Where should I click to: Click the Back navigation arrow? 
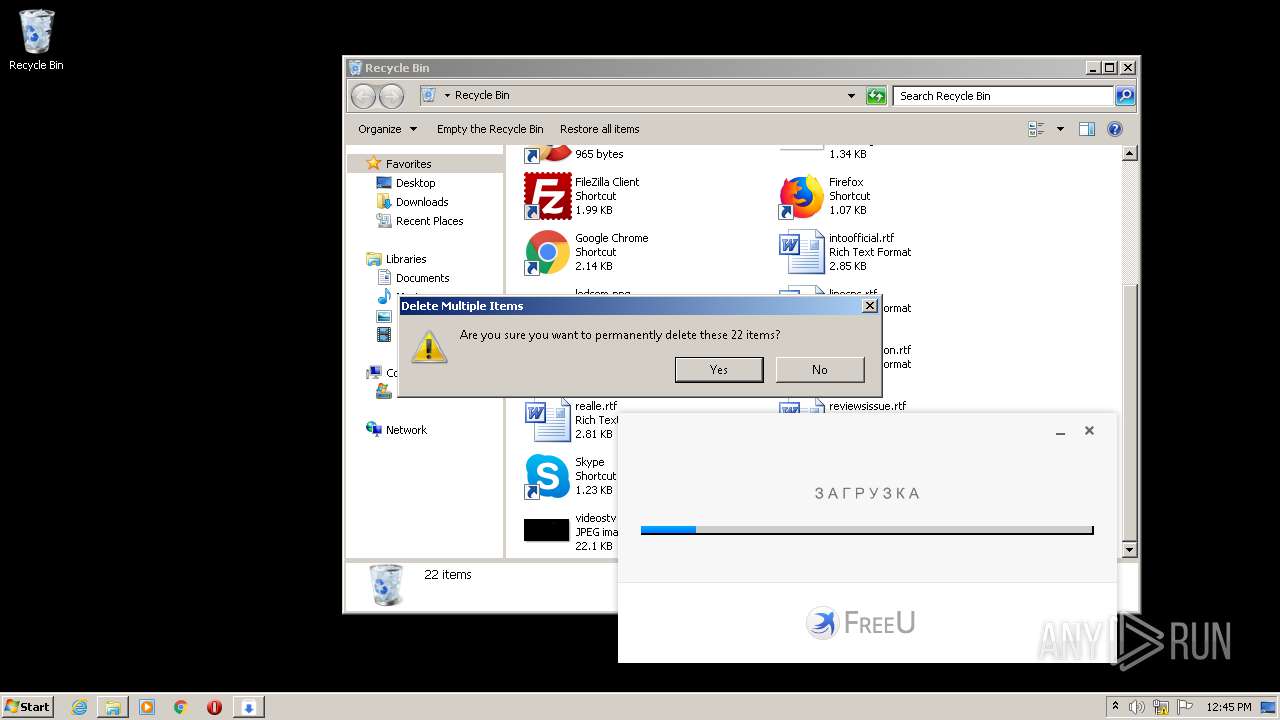363,96
